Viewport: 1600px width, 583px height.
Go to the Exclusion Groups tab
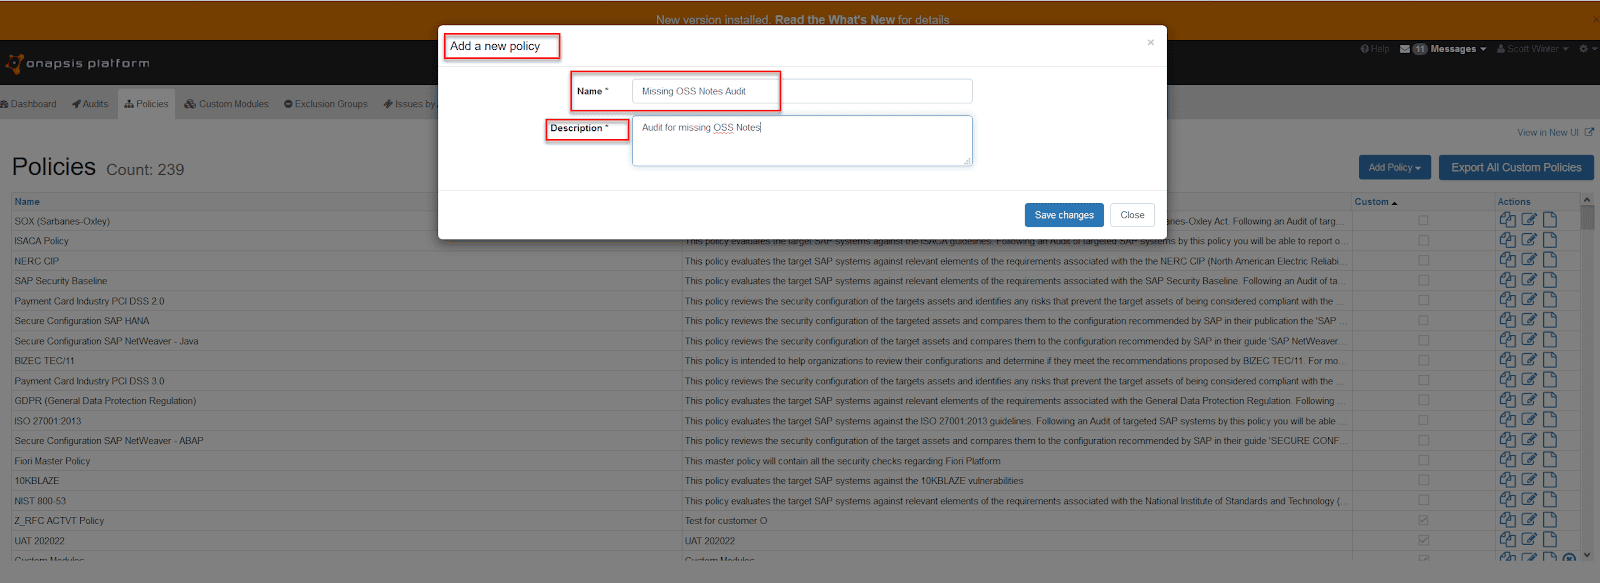pos(326,104)
